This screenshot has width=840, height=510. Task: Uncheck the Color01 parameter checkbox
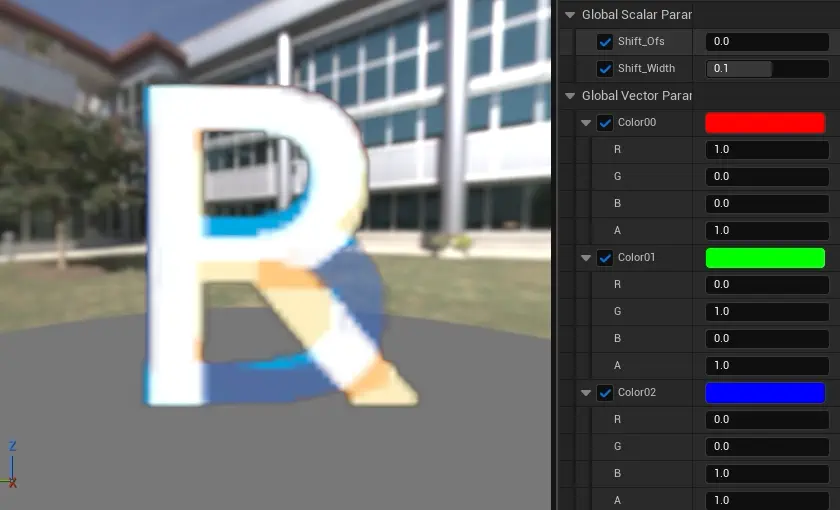(605, 258)
